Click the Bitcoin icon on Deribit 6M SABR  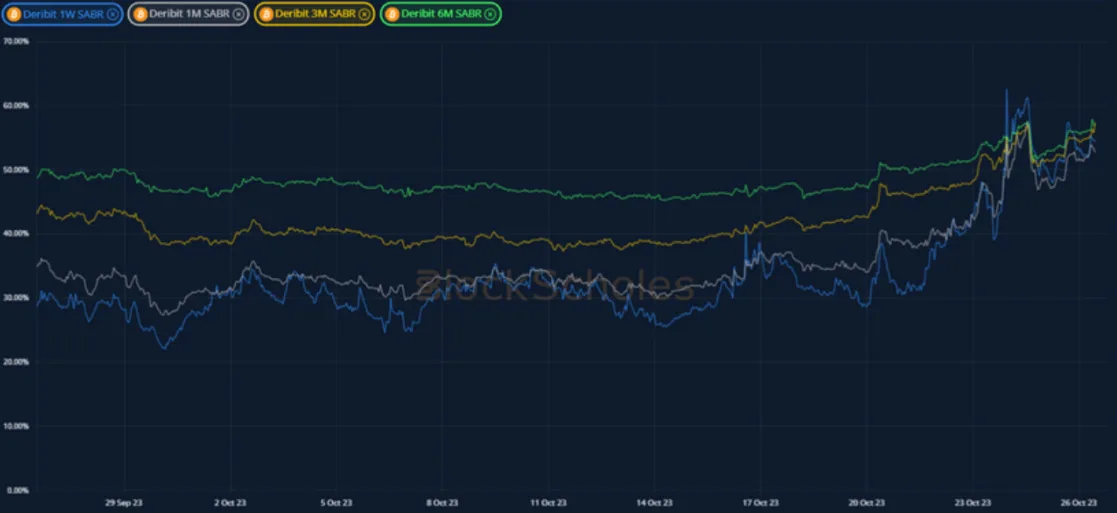pos(392,14)
